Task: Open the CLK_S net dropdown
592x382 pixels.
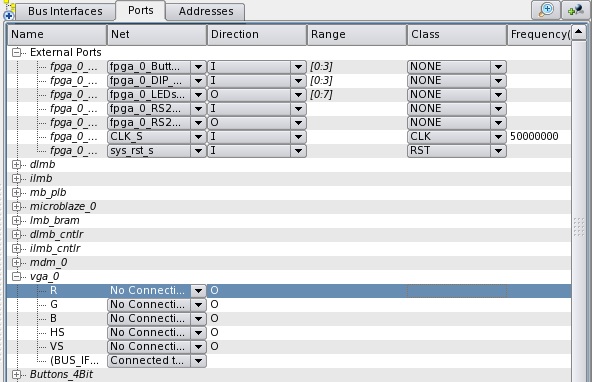Action: [198, 137]
